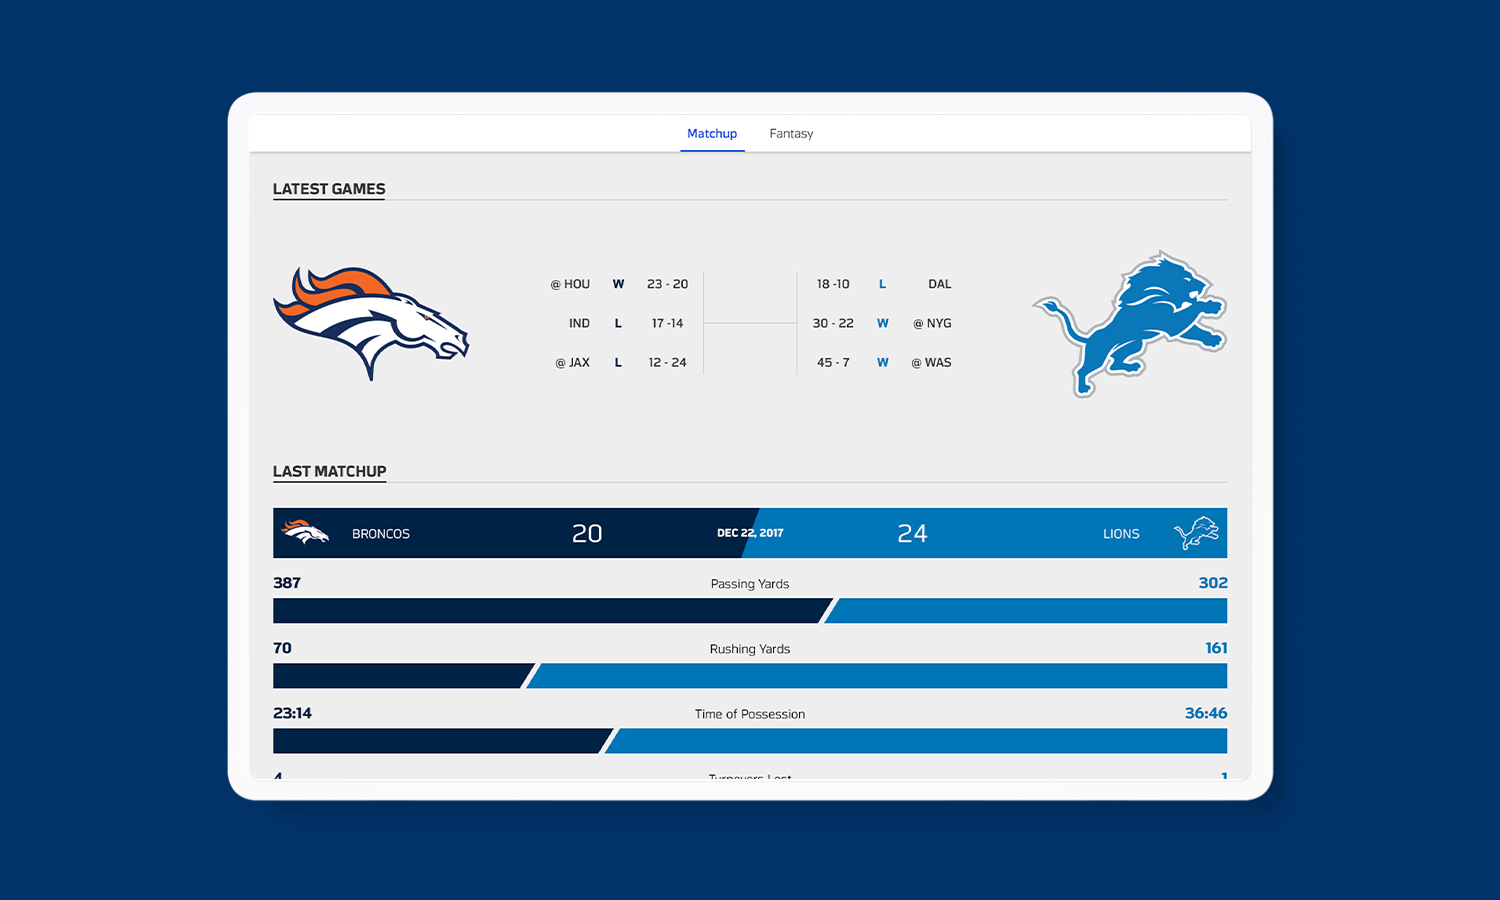This screenshot has height=900, width=1500.
Task: Click the small Lions logo in scoreboard
Action: [x=1196, y=533]
